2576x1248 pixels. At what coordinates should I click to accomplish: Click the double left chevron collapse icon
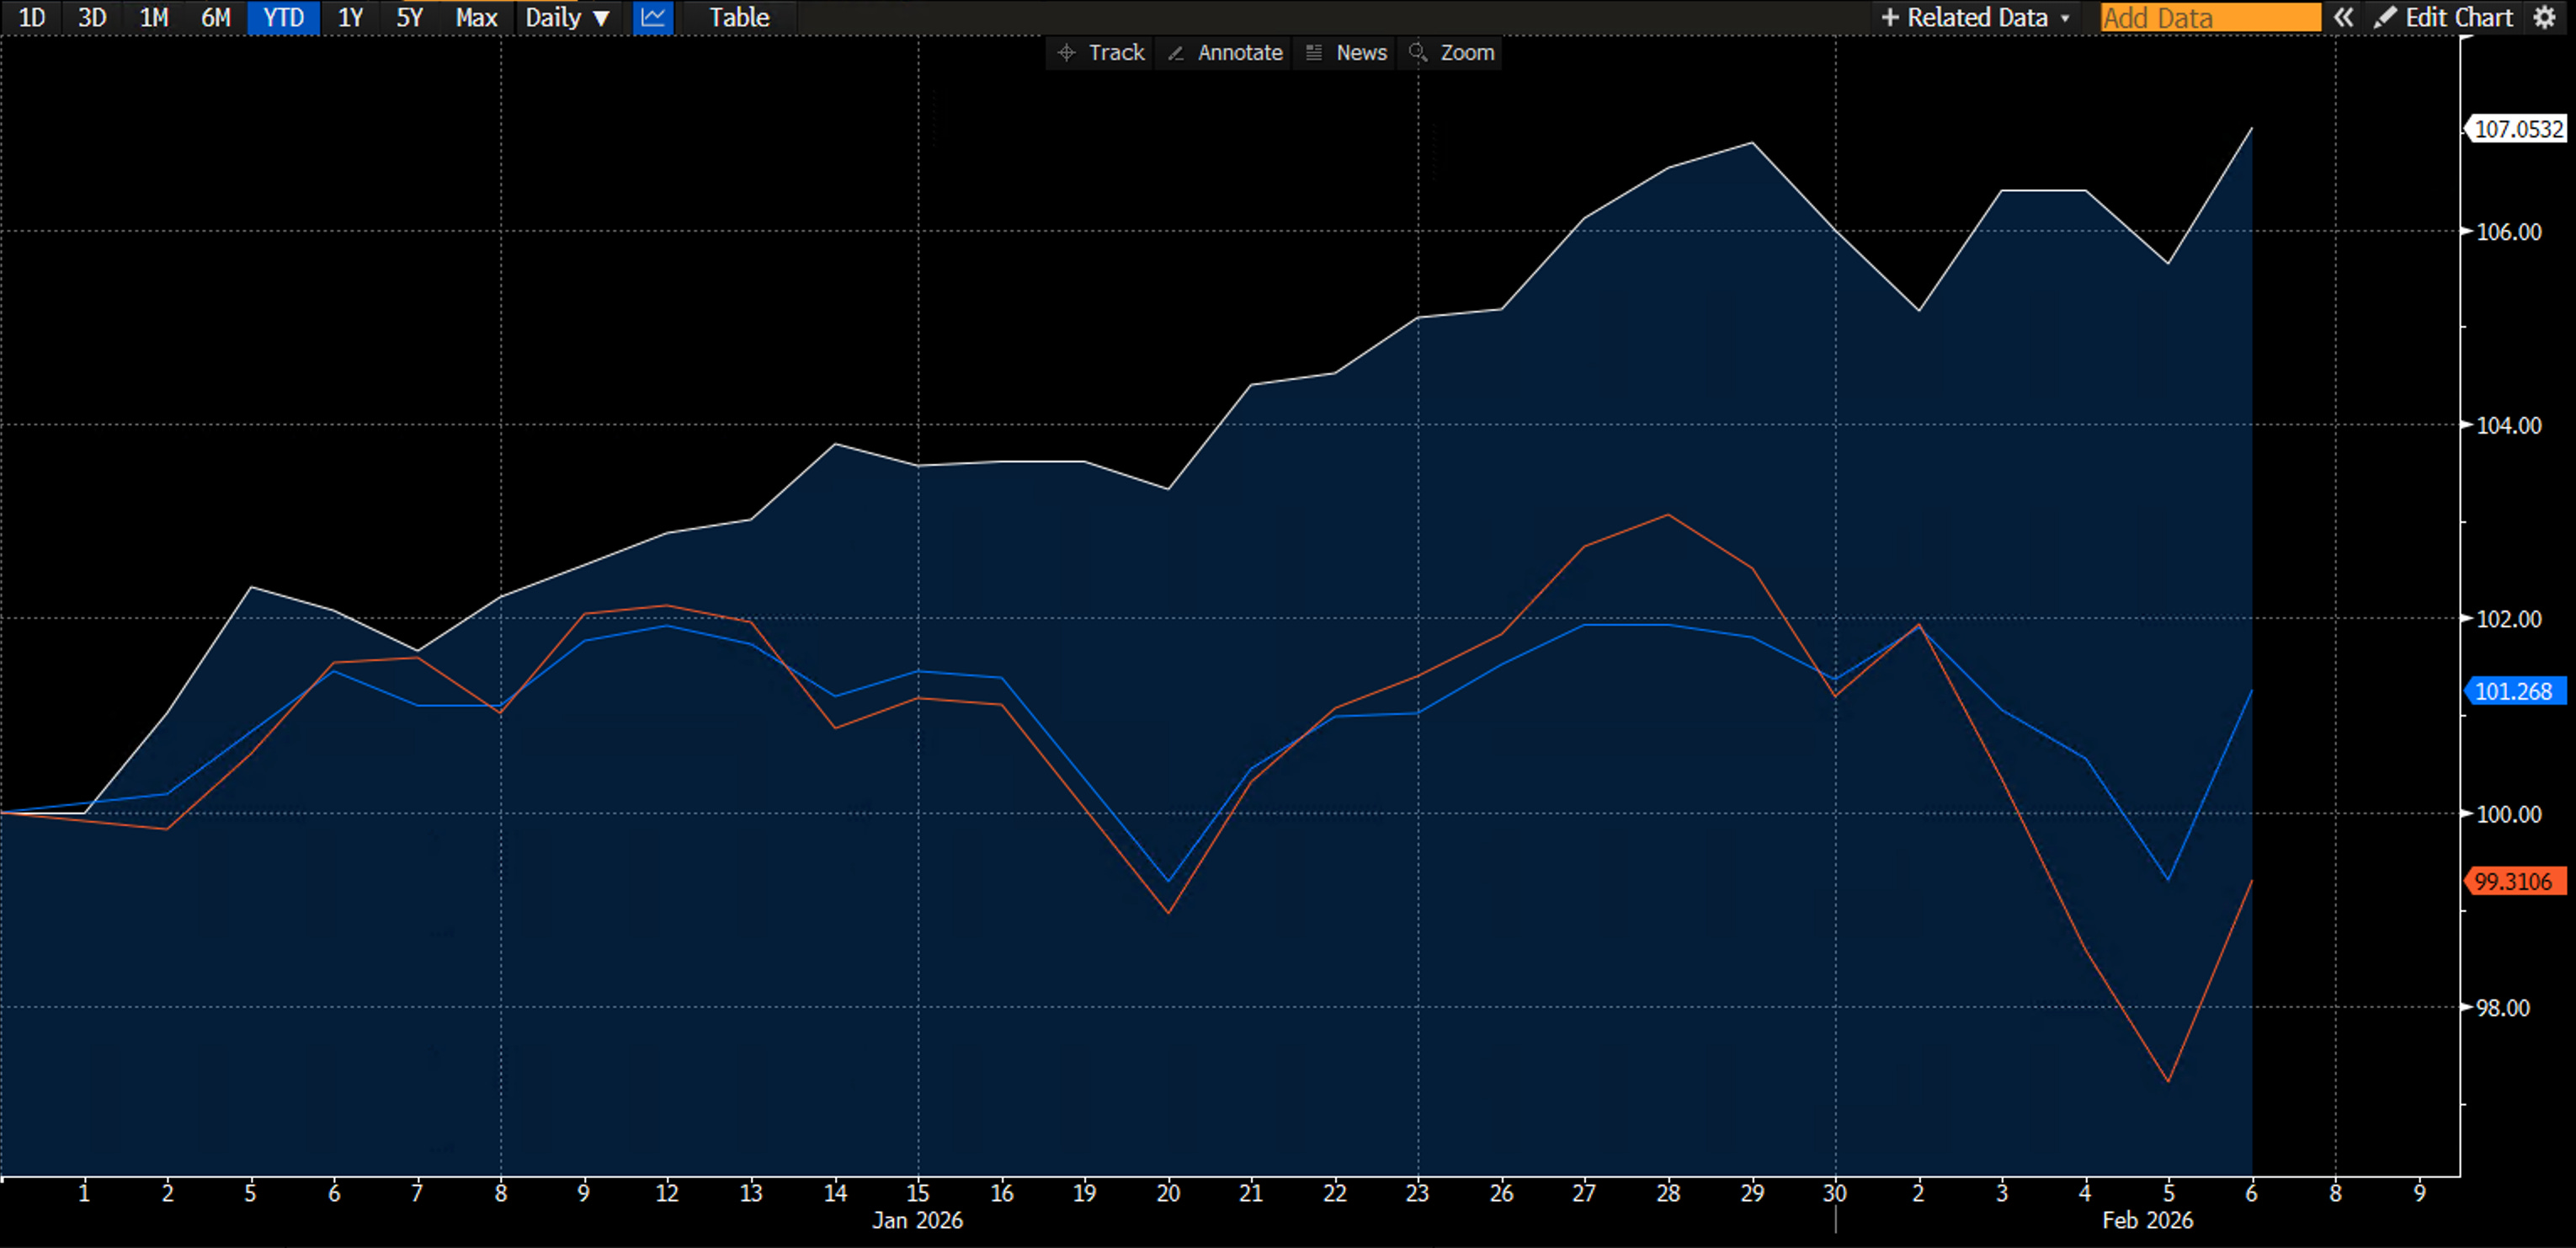(2343, 17)
